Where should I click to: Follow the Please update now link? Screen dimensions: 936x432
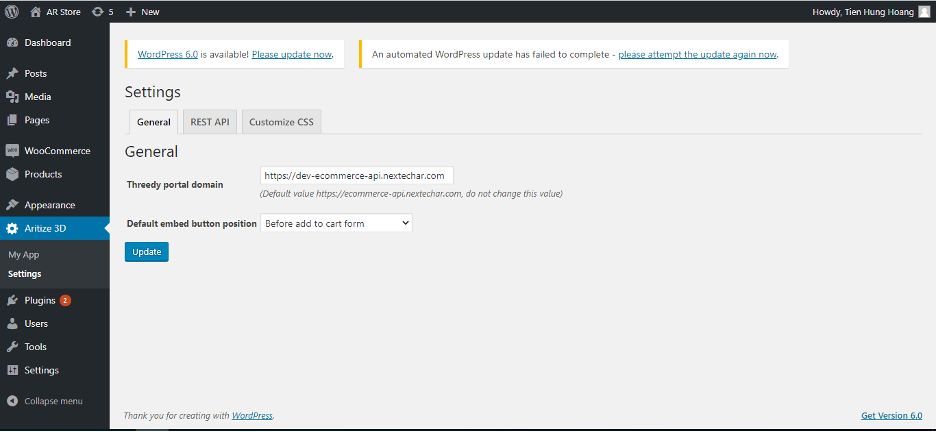[291, 54]
